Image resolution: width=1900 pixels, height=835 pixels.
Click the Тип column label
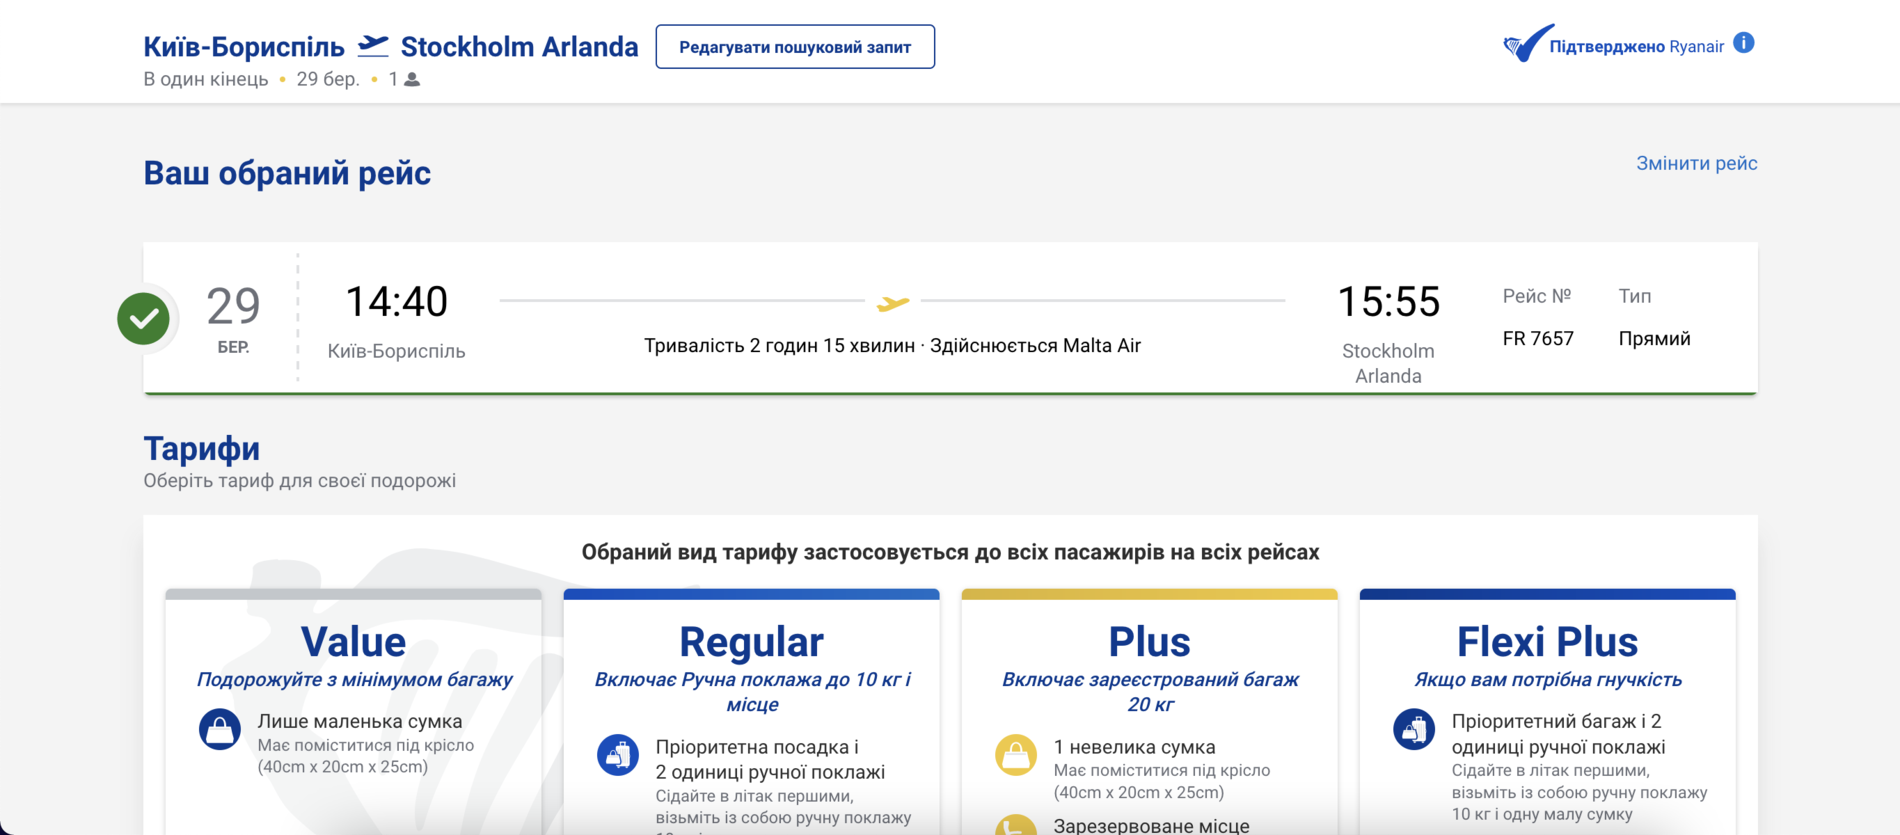[1634, 296]
